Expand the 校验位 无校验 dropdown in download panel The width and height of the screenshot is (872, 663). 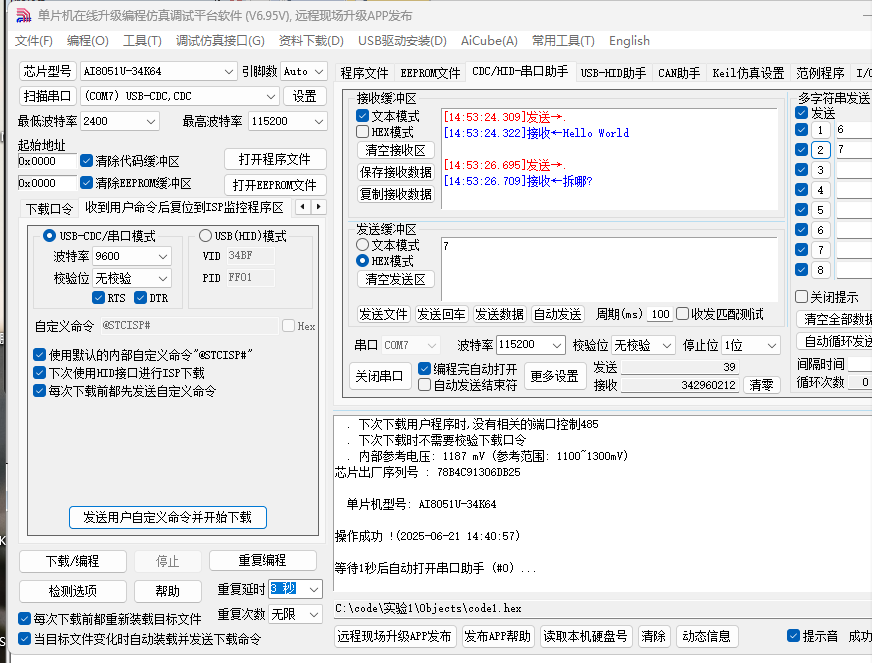point(163,278)
